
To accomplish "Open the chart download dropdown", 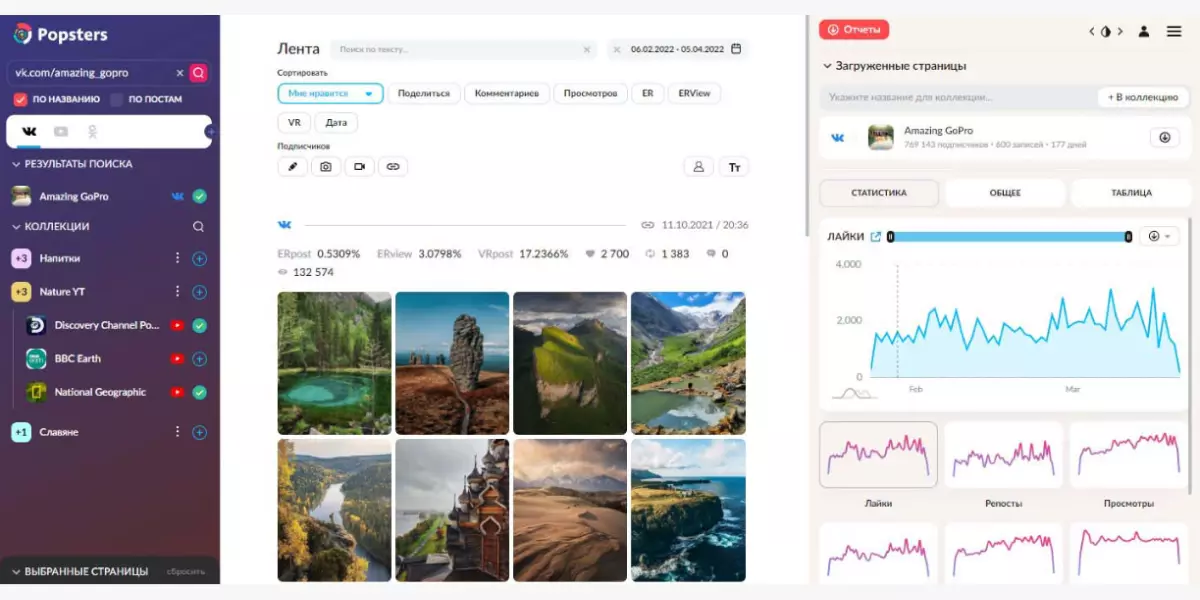I will pyautogui.click(x=1159, y=236).
